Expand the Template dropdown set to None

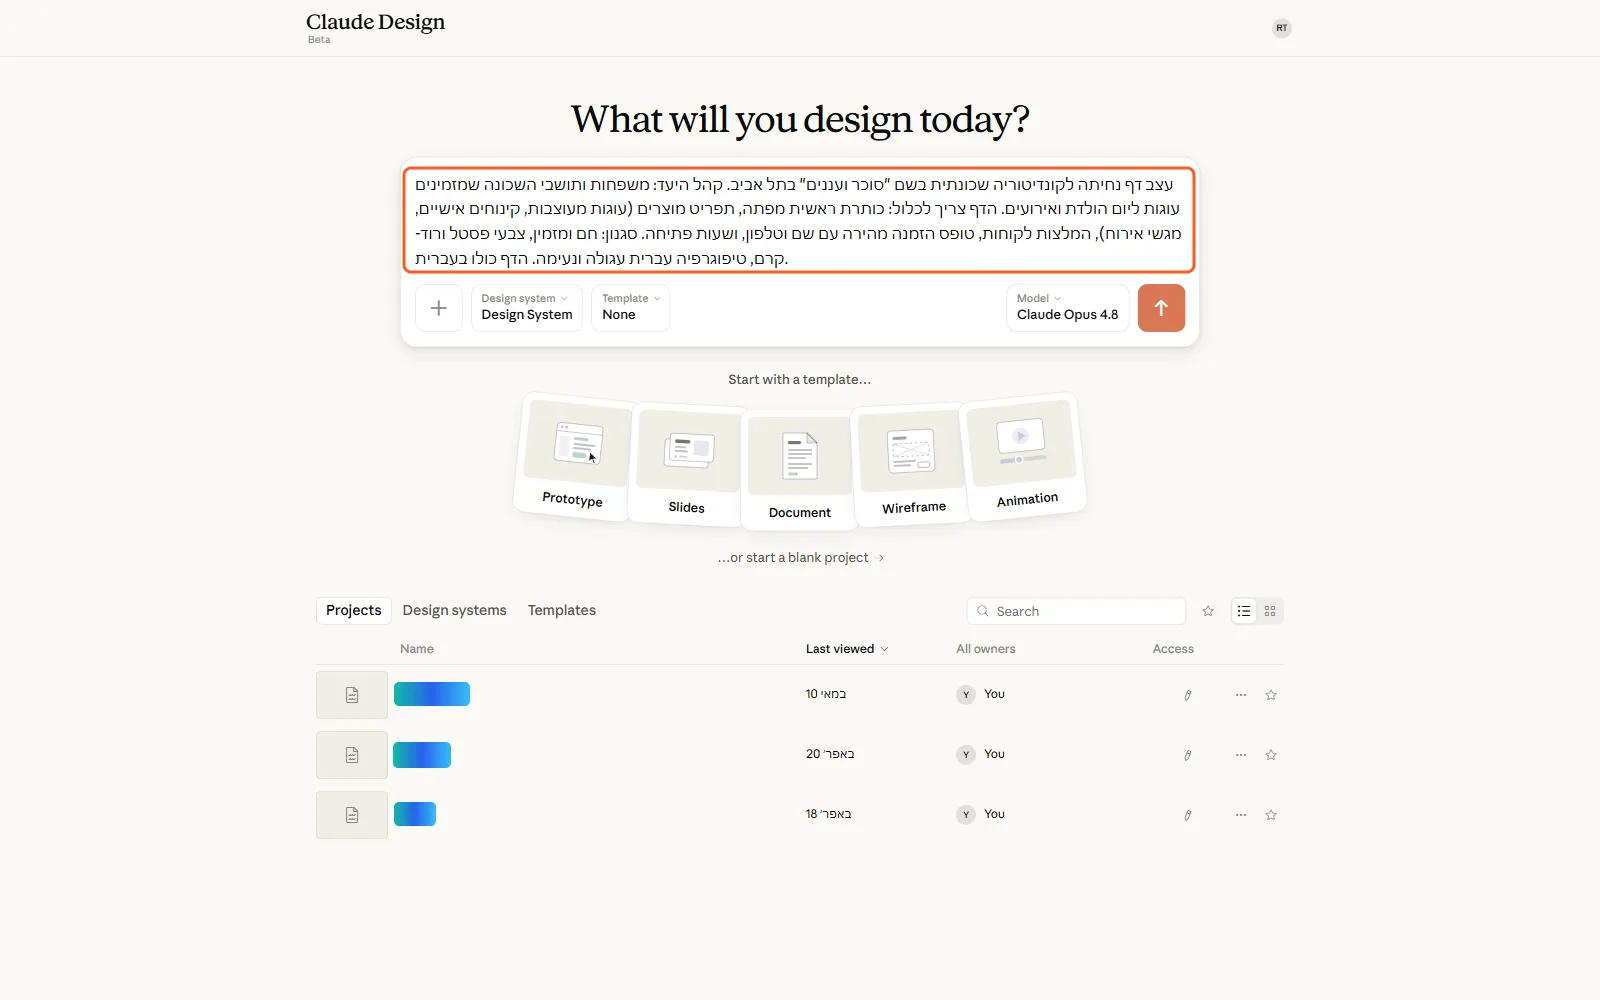click(x=630, y=308)
